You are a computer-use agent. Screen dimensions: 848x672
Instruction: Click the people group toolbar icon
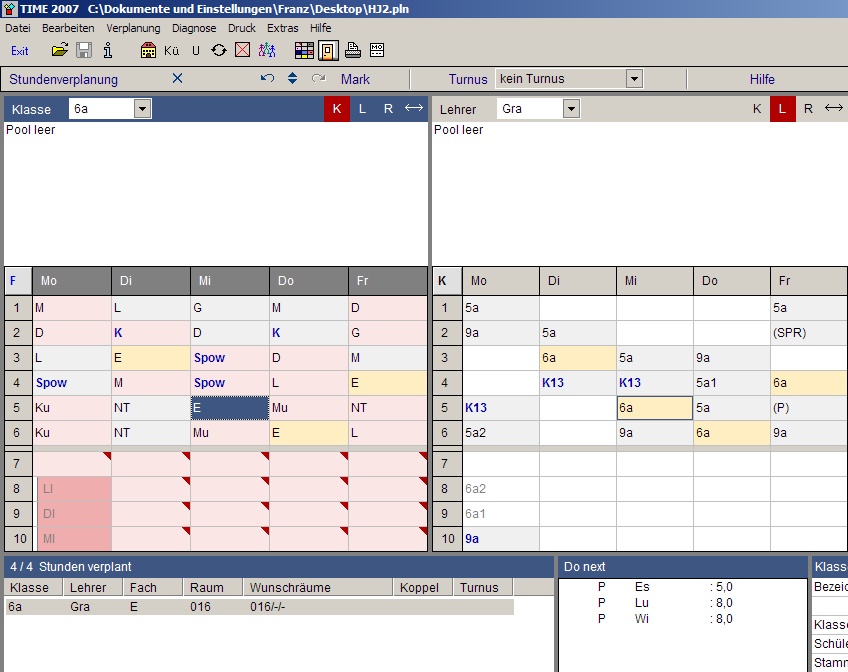coord(267,50)
